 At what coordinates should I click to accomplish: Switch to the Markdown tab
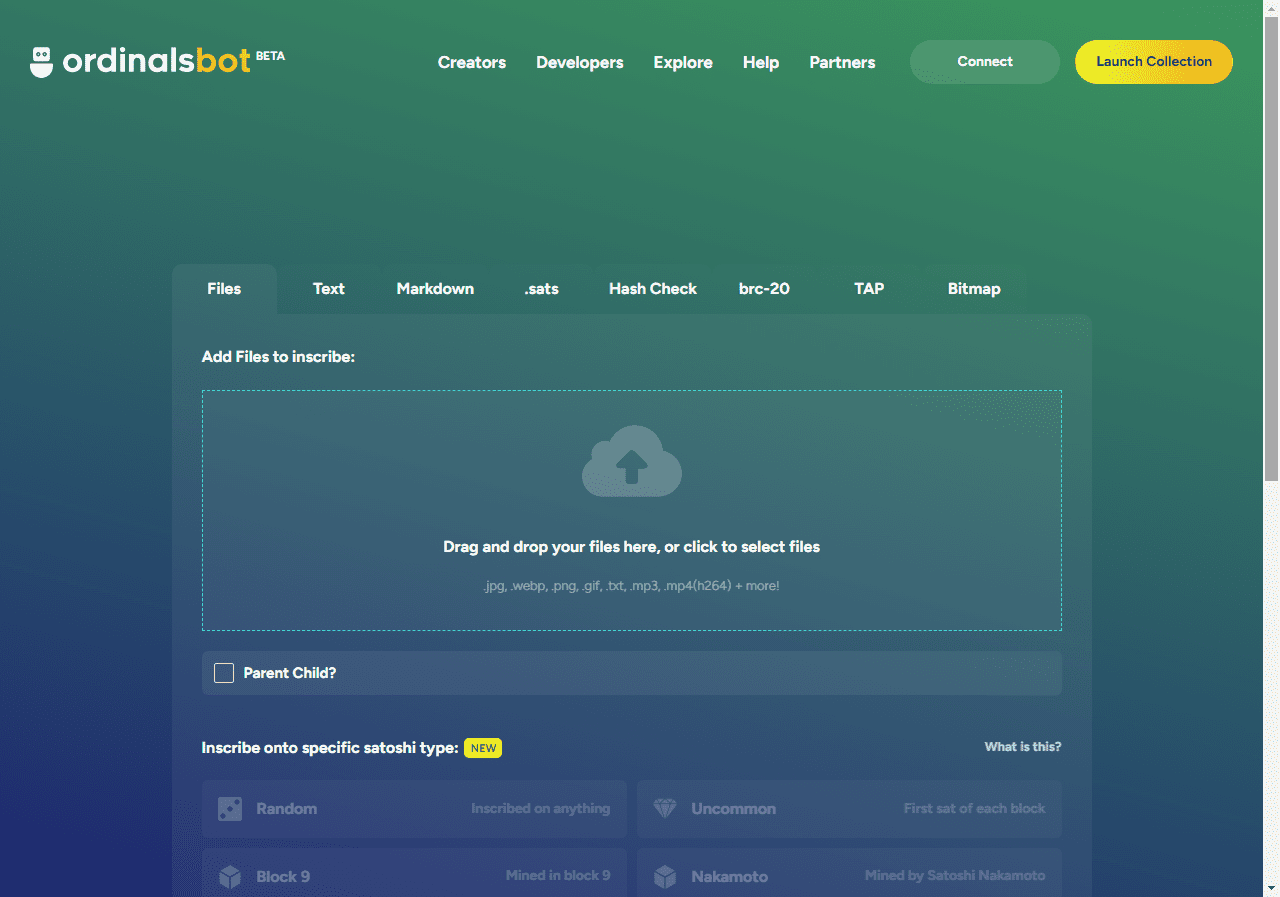[435, 289]
